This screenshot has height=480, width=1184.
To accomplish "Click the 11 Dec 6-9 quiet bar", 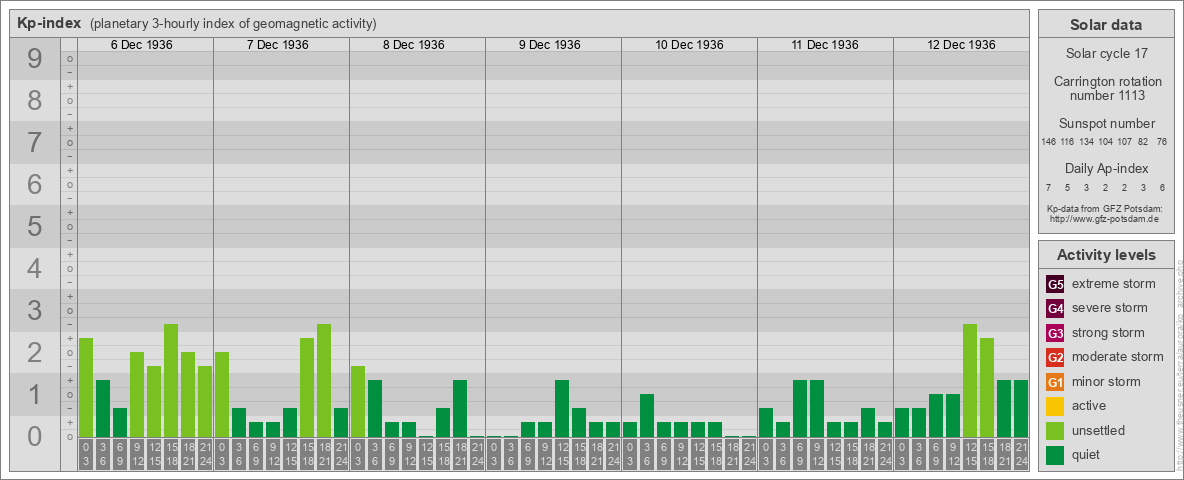I will click(800, 408).
